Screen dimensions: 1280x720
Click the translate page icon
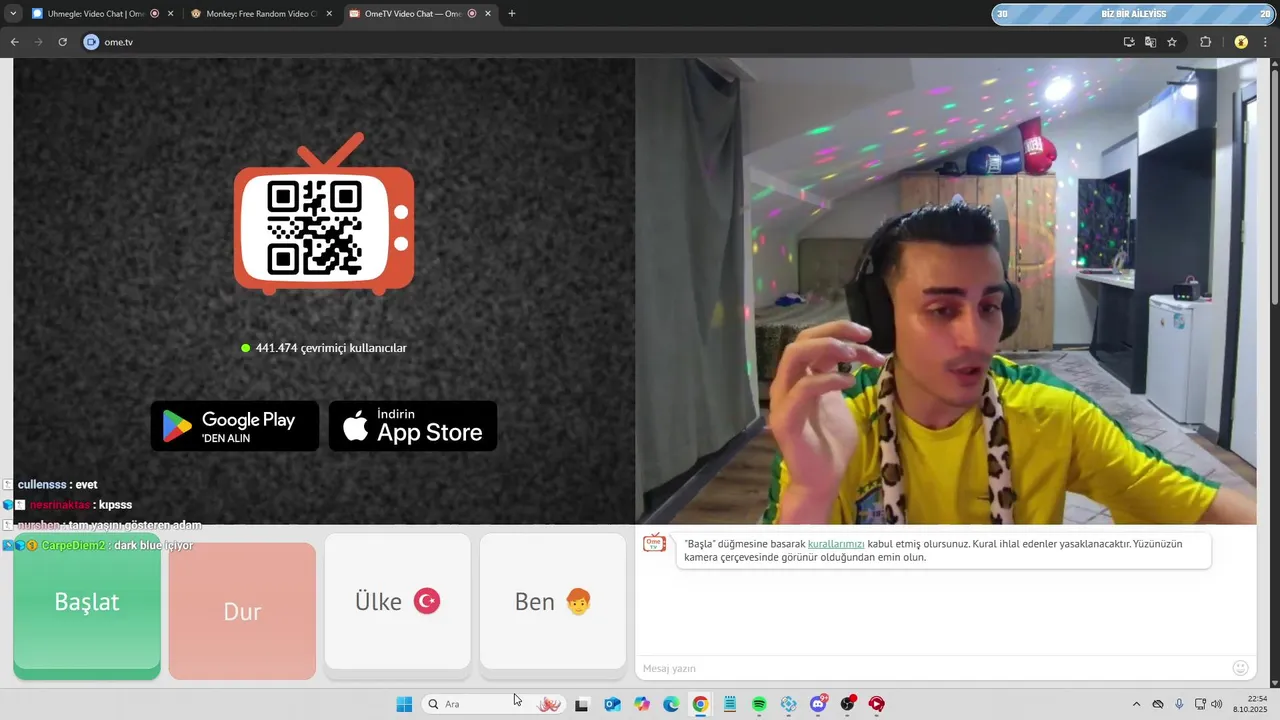1150,42
